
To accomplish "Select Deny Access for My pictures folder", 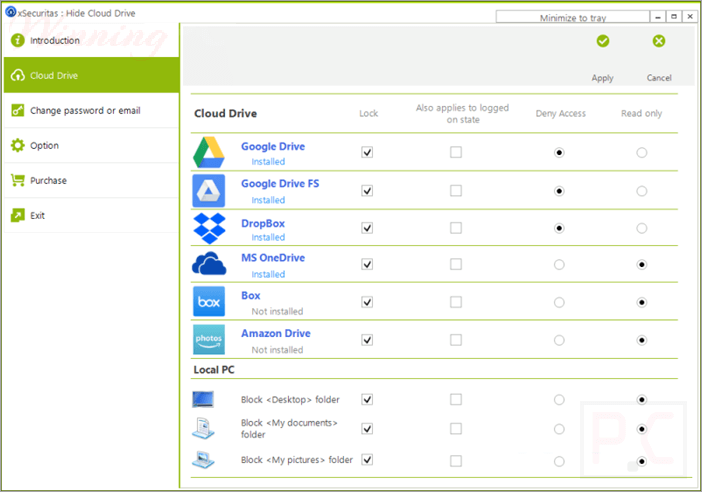I will 559,461.
